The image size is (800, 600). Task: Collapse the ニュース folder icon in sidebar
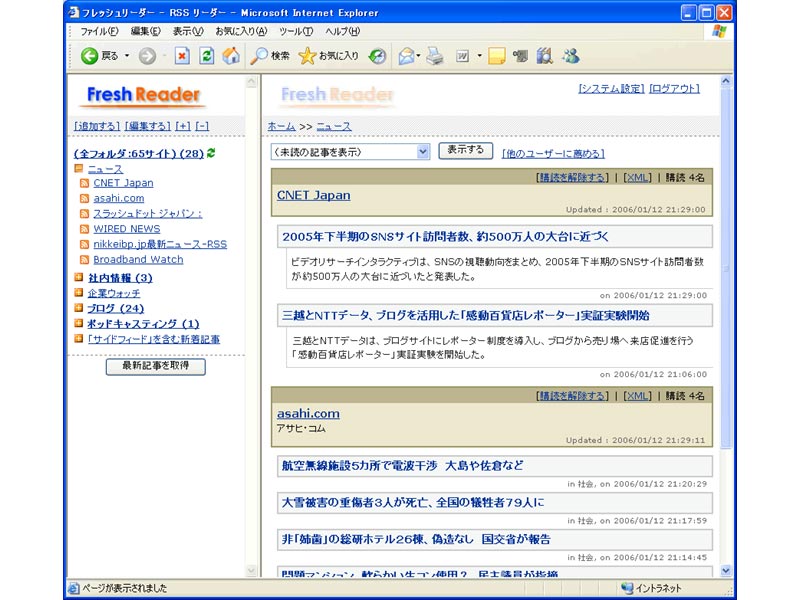(79, 168)
